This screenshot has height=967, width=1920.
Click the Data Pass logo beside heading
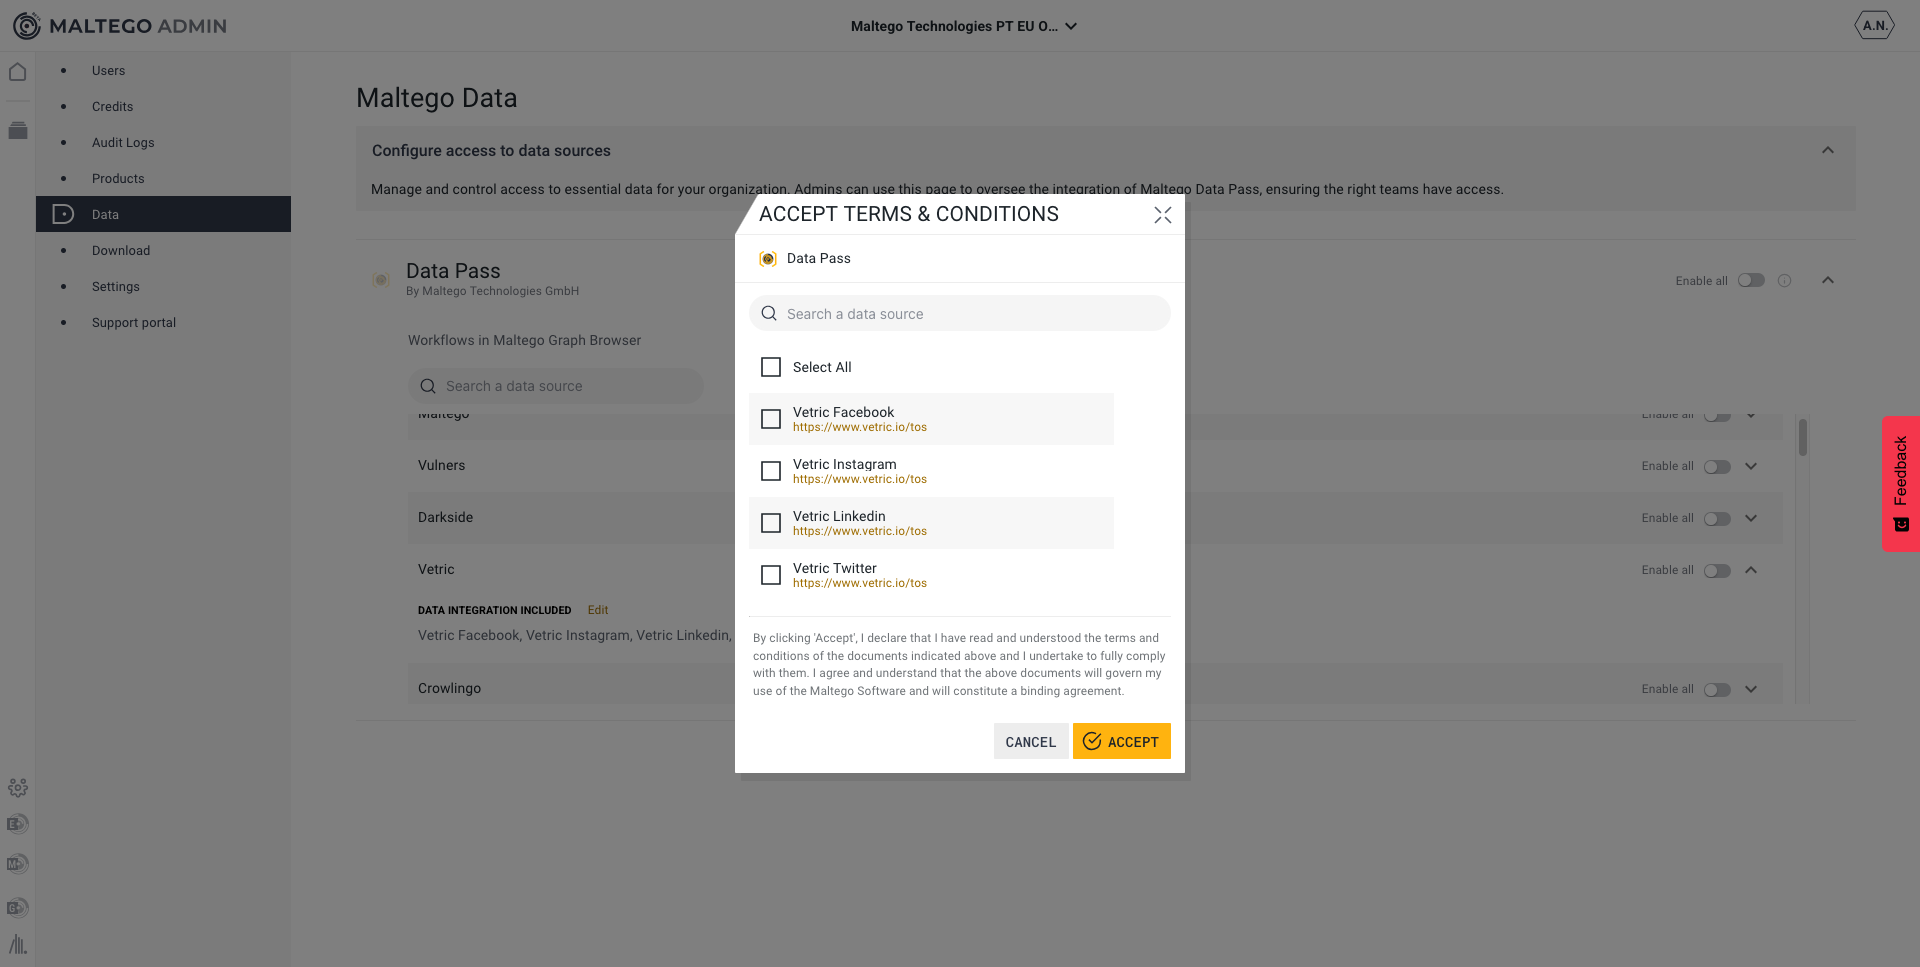pyautogui.click(x=381, y=280)
